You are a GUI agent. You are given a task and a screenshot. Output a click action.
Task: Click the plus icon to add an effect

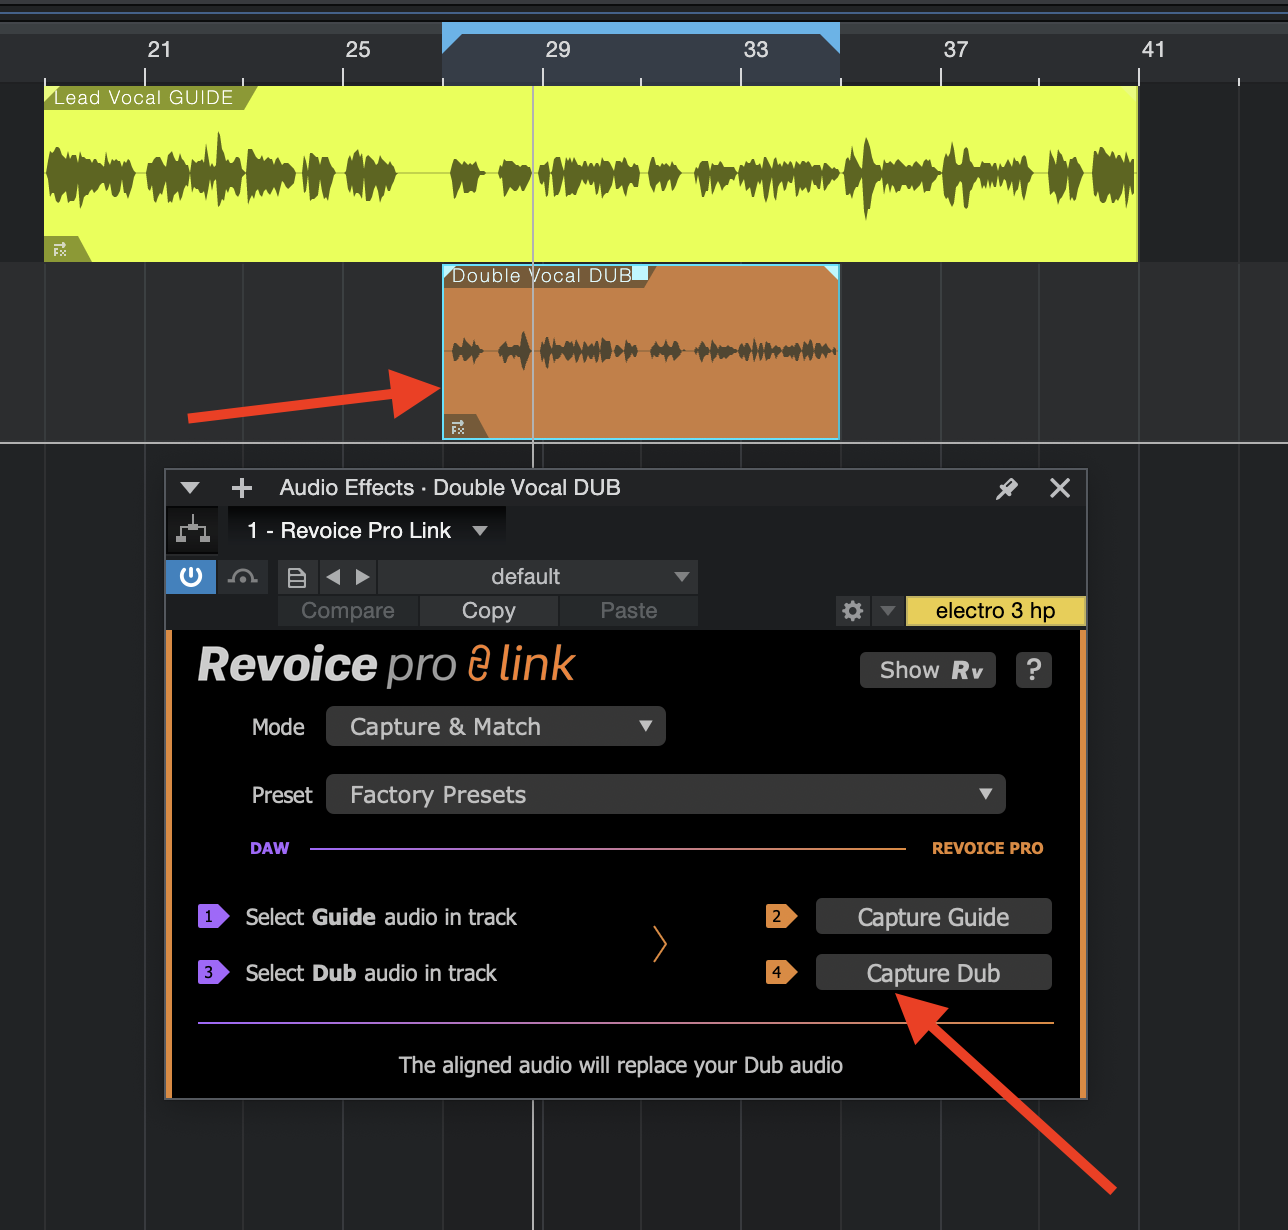(241, 488)
